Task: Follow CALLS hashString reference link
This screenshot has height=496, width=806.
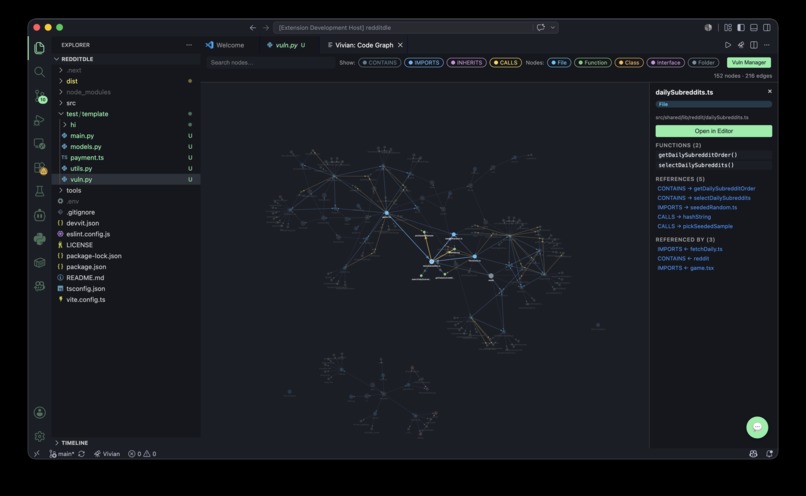Action: (x=684, y=217)
